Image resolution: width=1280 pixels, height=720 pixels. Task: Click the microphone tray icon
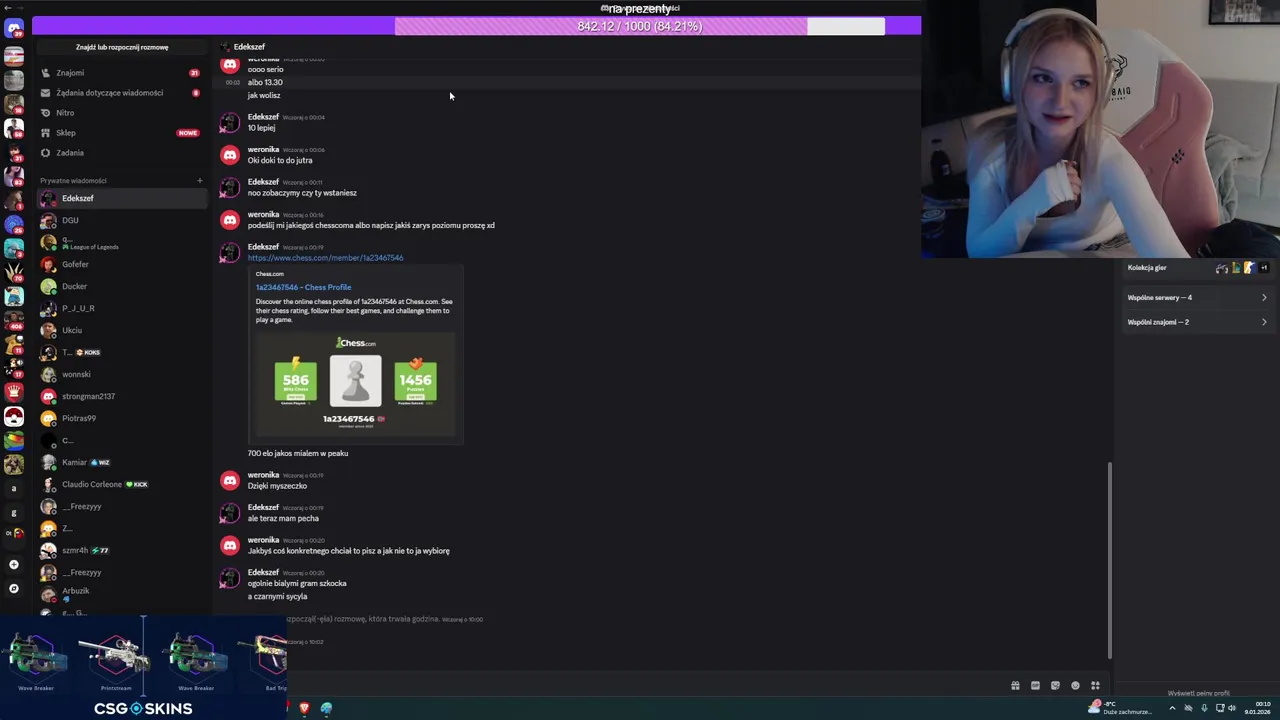[x=1204, y=708]
